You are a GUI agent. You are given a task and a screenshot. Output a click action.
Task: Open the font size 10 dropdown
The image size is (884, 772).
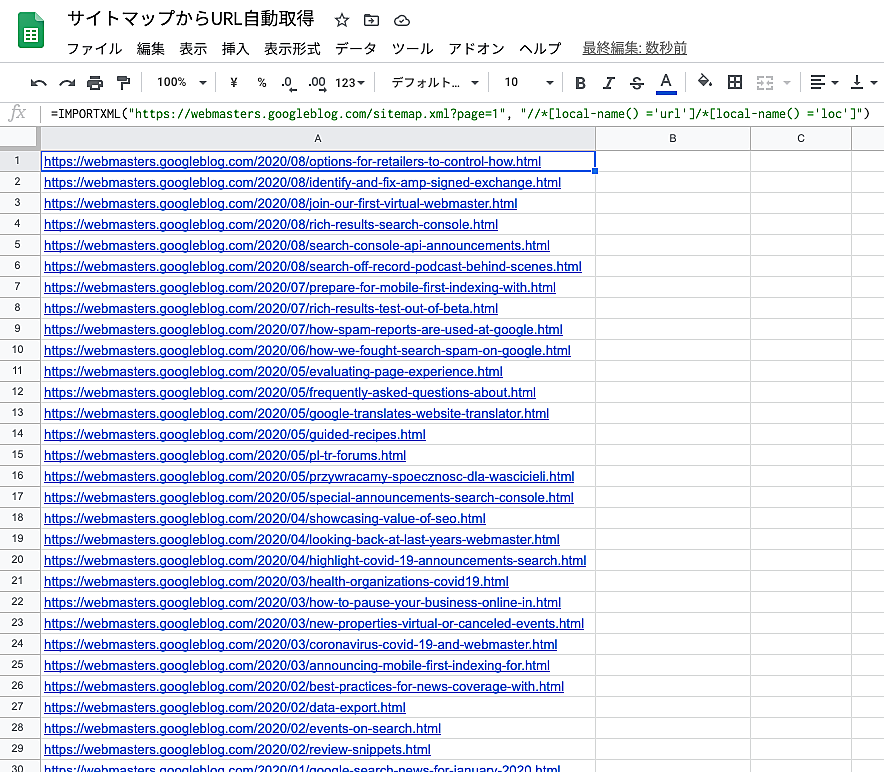coord(528,82)
